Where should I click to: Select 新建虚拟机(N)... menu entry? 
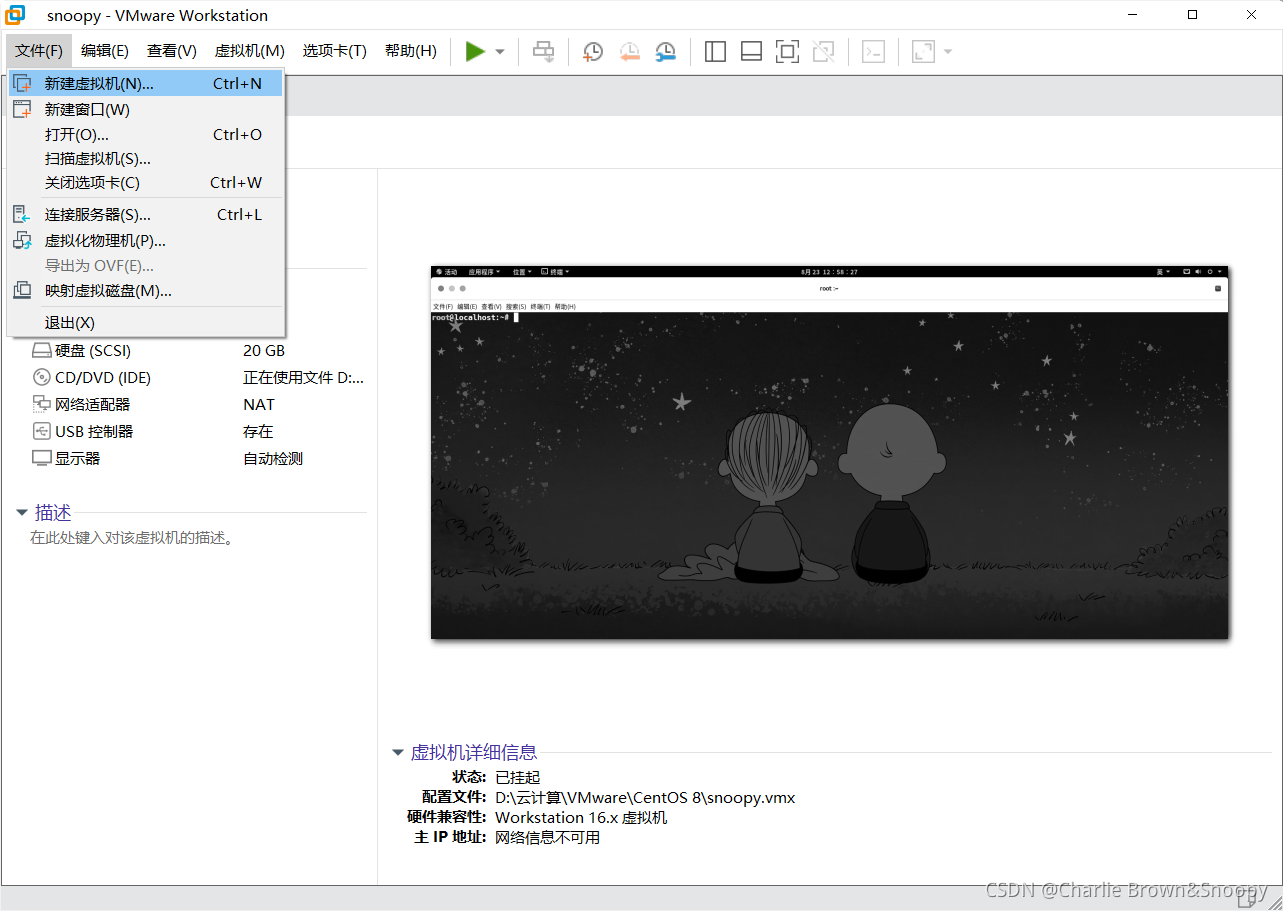[146, 84]
